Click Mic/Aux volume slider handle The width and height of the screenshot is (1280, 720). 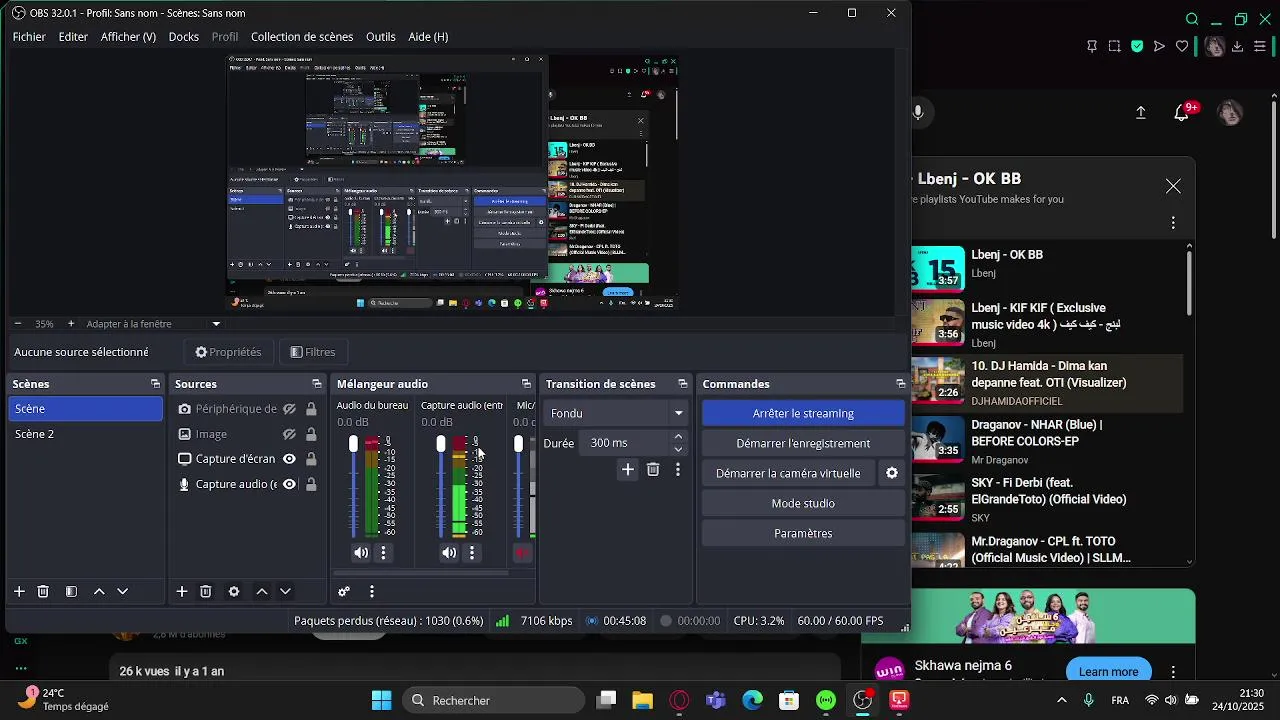pos(518,444)
